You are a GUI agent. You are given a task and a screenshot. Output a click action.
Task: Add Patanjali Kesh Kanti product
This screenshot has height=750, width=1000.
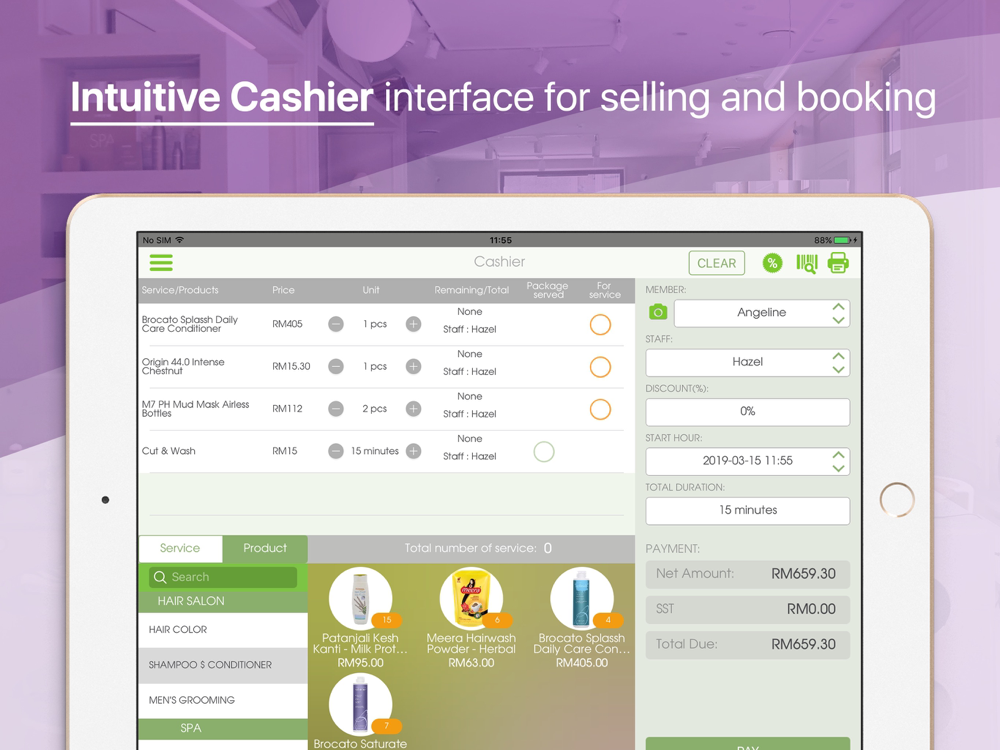[360, 598]
